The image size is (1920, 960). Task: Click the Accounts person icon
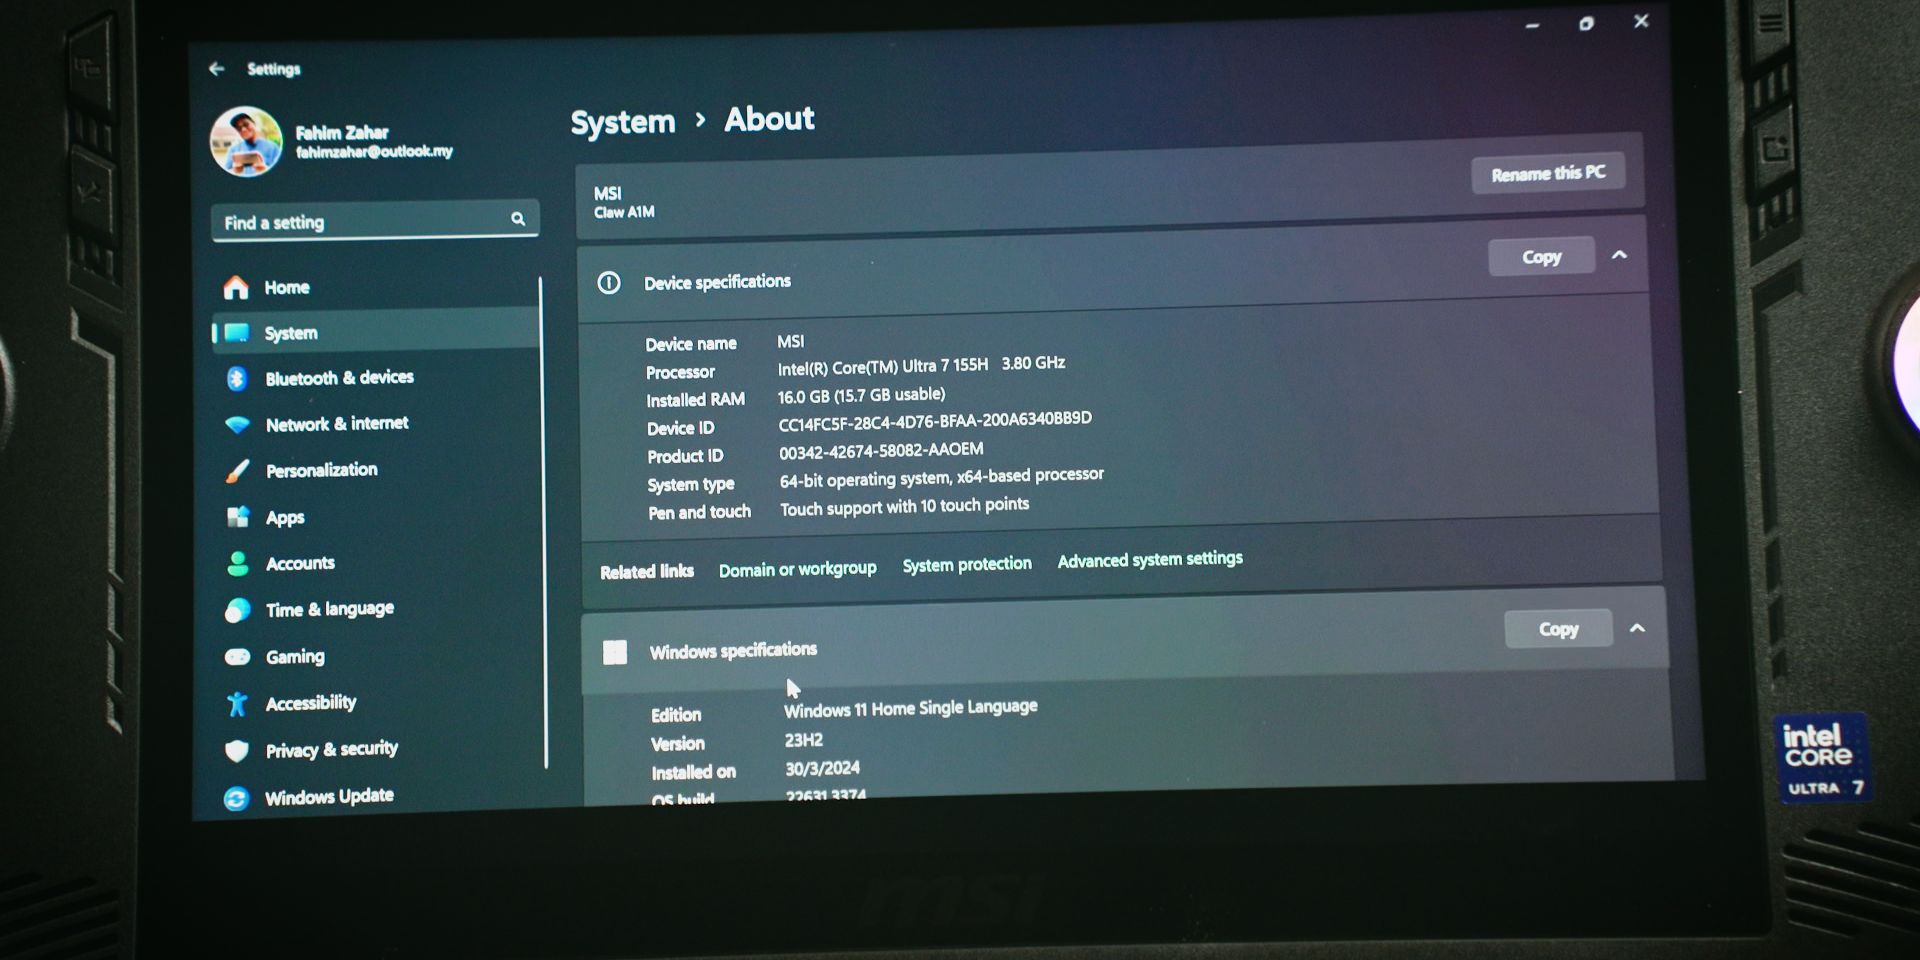238,564
